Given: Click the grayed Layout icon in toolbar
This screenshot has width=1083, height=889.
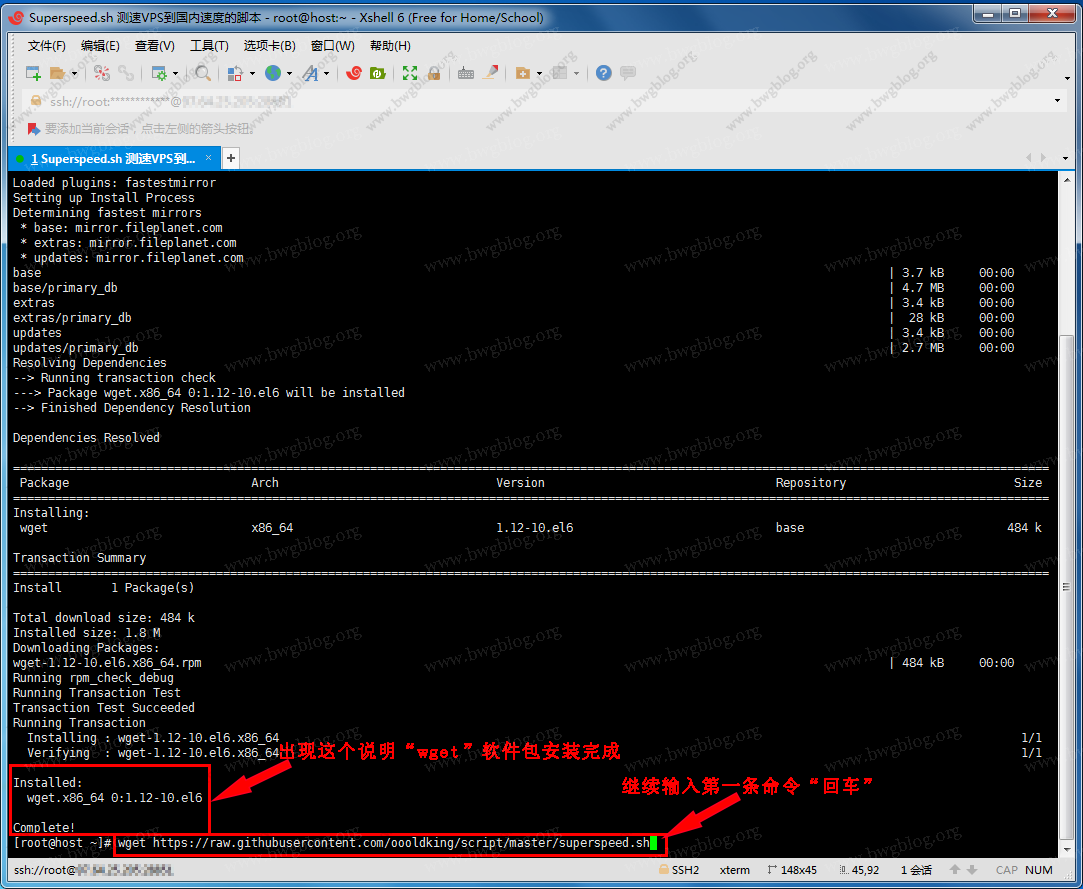Looking at the screenshot, I should [x=560, y=73].
